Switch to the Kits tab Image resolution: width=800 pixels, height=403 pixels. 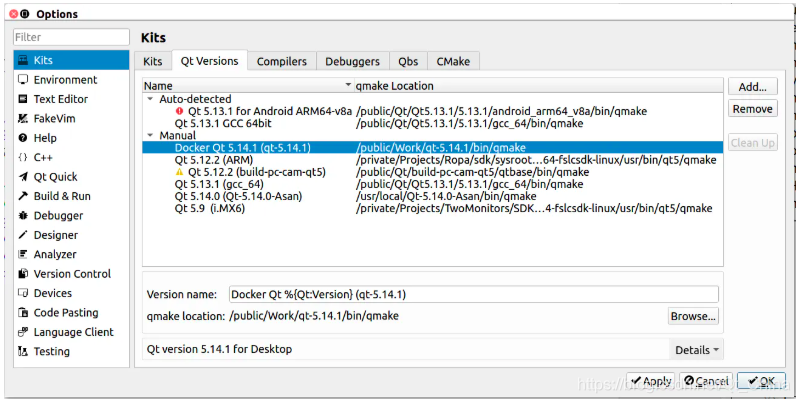[x=153, y=61]
